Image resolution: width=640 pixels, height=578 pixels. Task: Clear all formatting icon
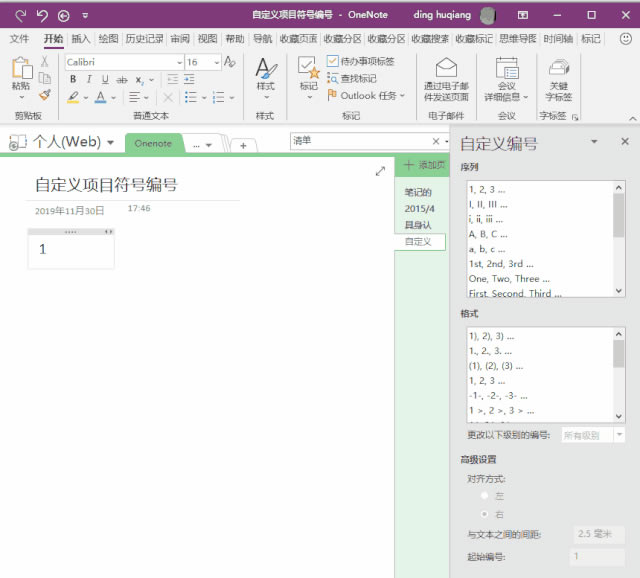[230, 62]
